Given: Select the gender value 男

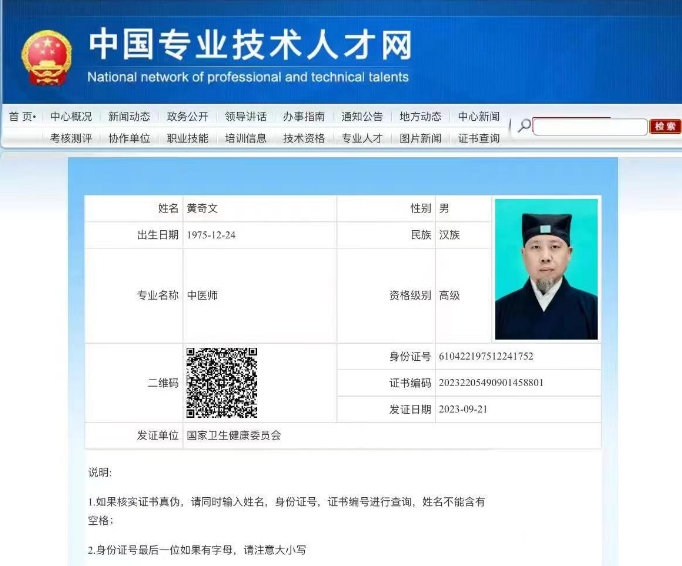Looking at the screenshot, I should (x=444, y=208).
